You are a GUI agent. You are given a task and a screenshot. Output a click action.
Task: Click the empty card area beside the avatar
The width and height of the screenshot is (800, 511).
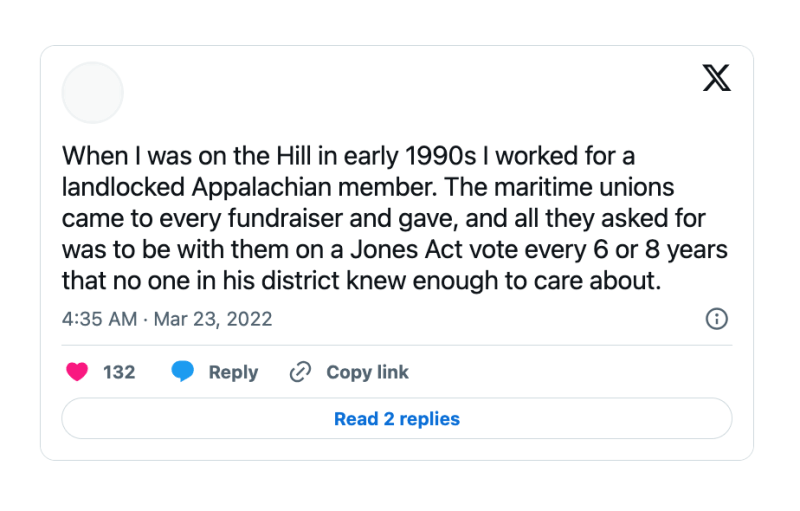click(x=408, y=93)
